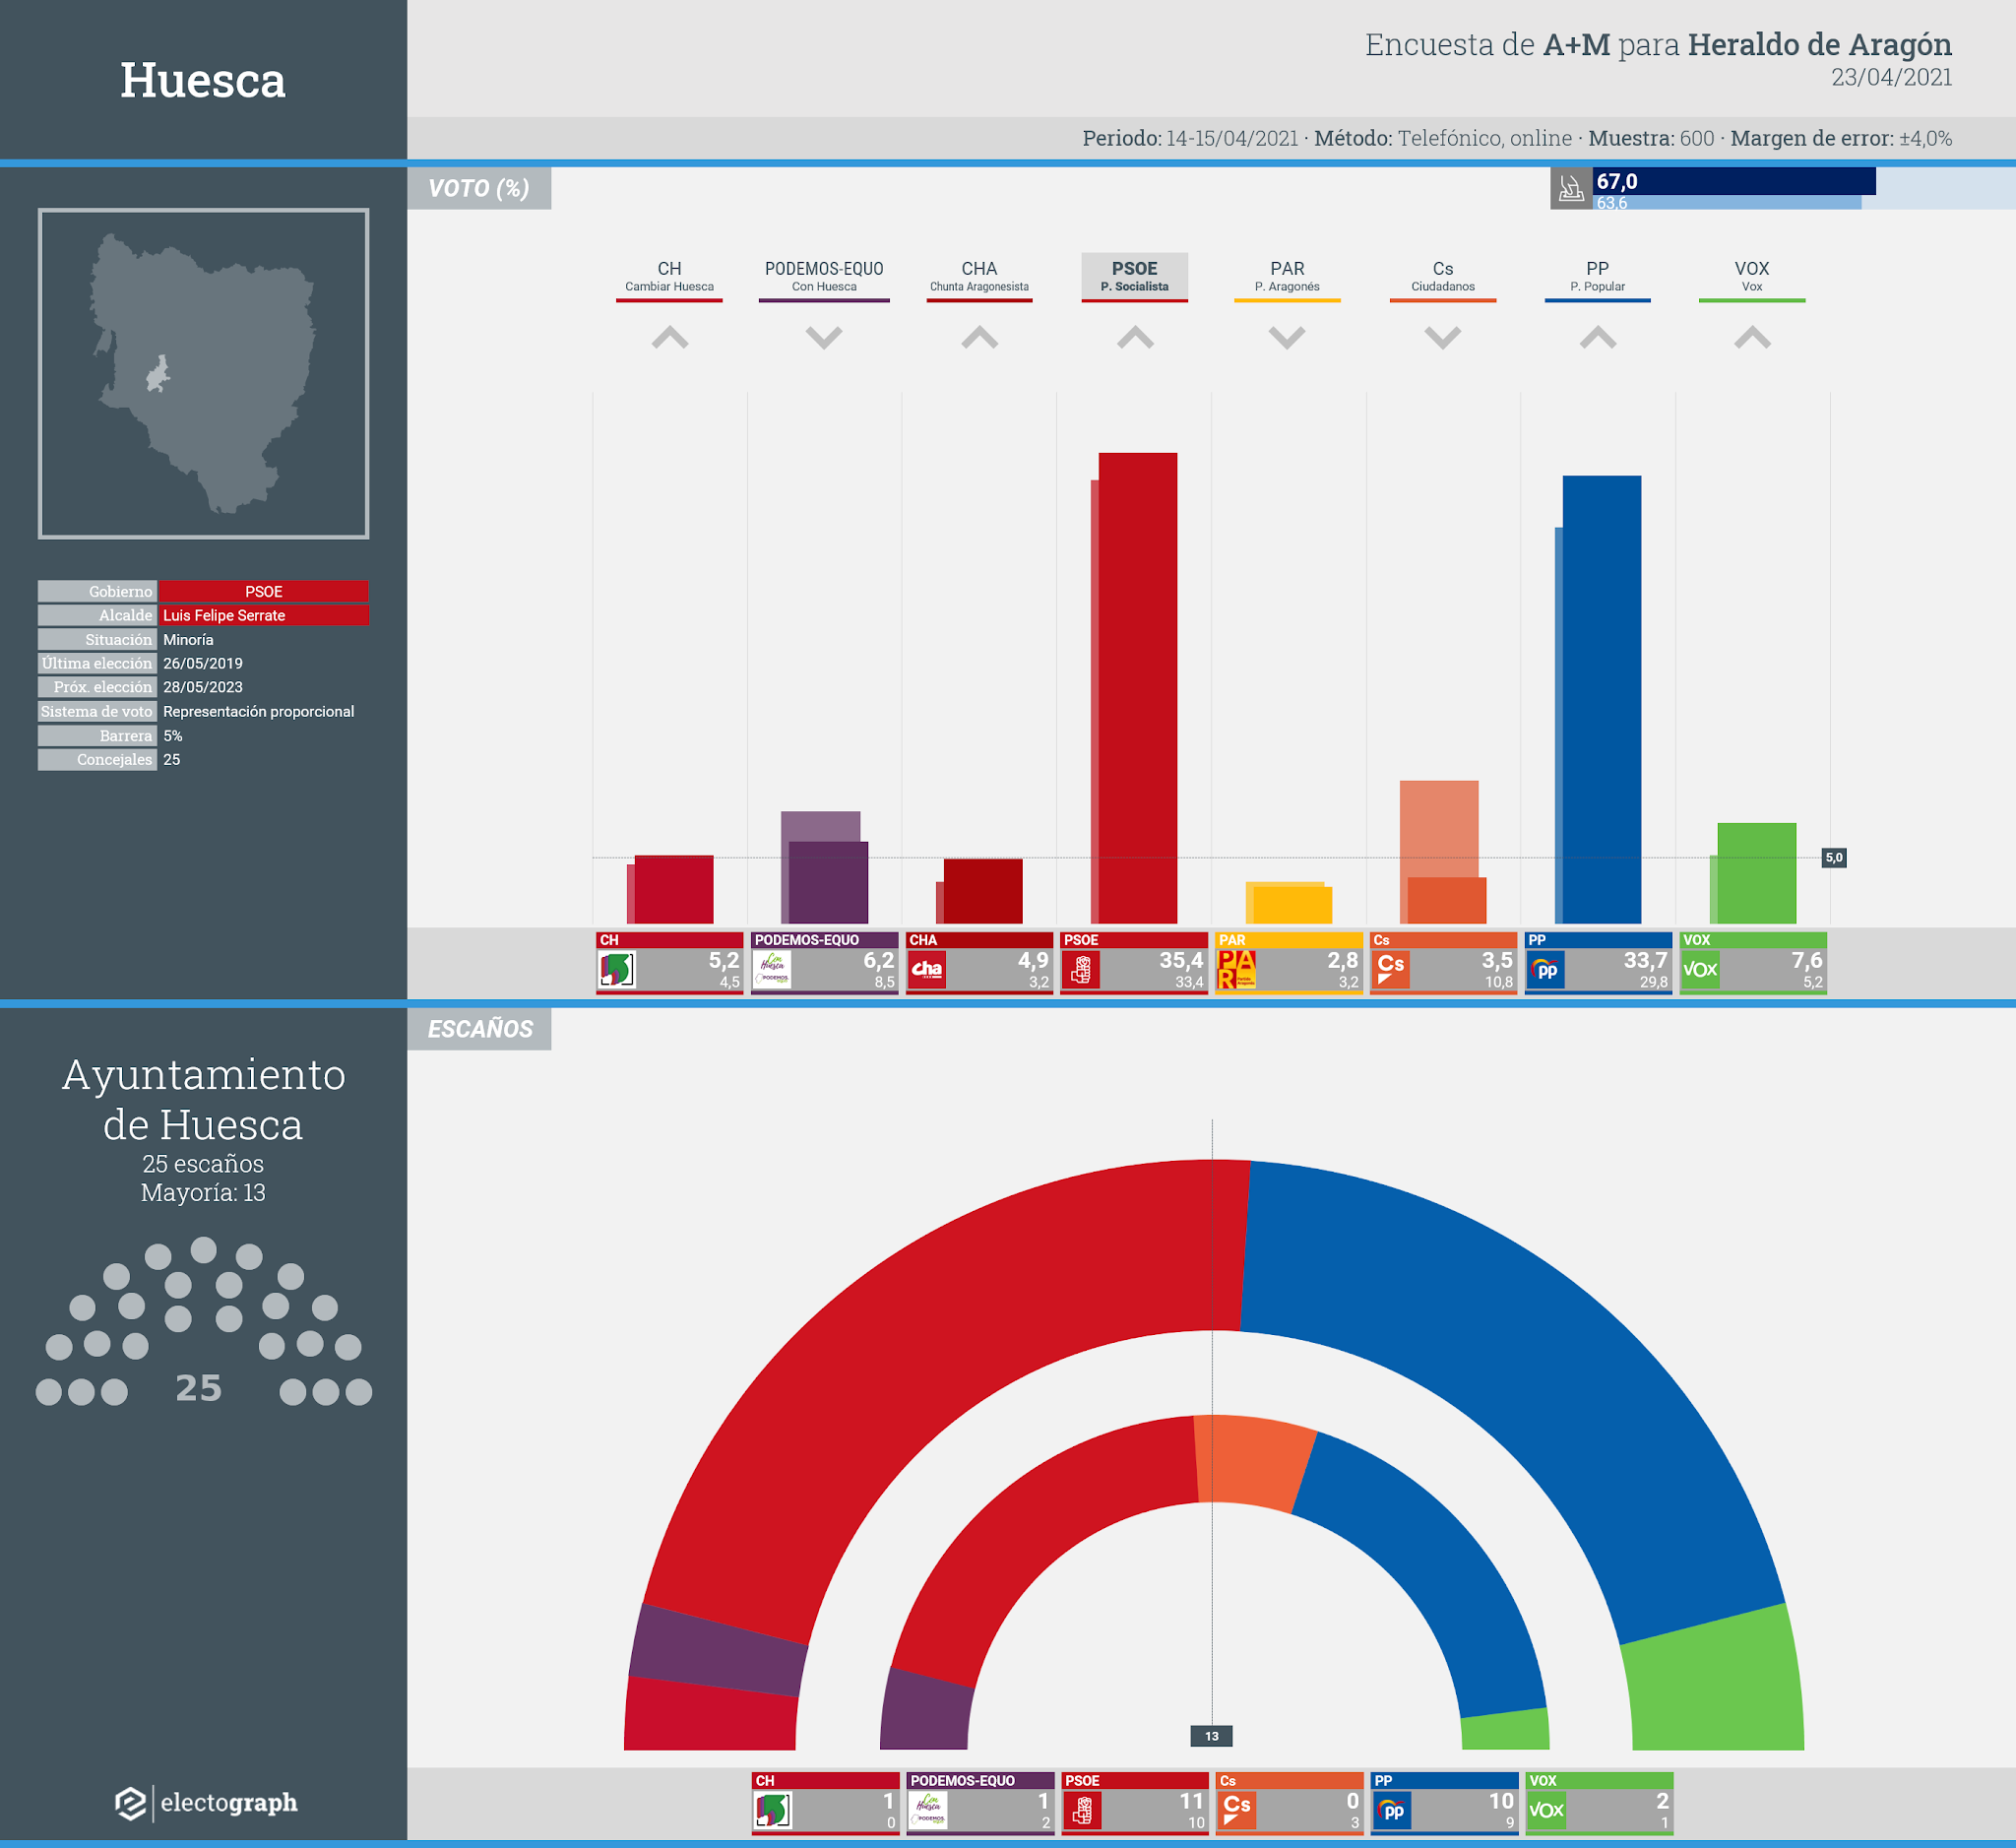Image resolution: width=2016 pixels, height=1848 pixels.
Task: Click the VOX logo in vote row
Action: tap(1700, 969)
